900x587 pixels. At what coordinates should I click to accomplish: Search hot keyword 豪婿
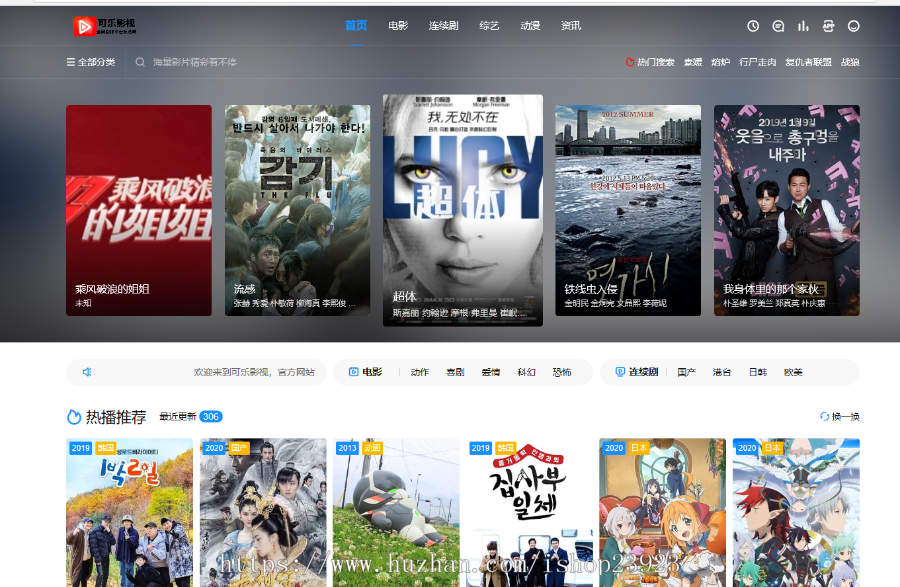click(x=693, y=62)
